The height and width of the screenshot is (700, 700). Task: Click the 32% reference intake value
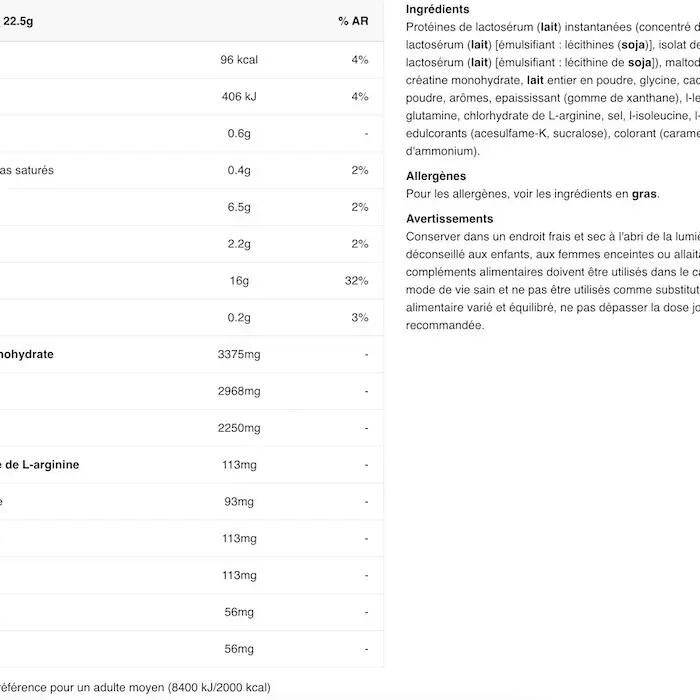point(356,281)
